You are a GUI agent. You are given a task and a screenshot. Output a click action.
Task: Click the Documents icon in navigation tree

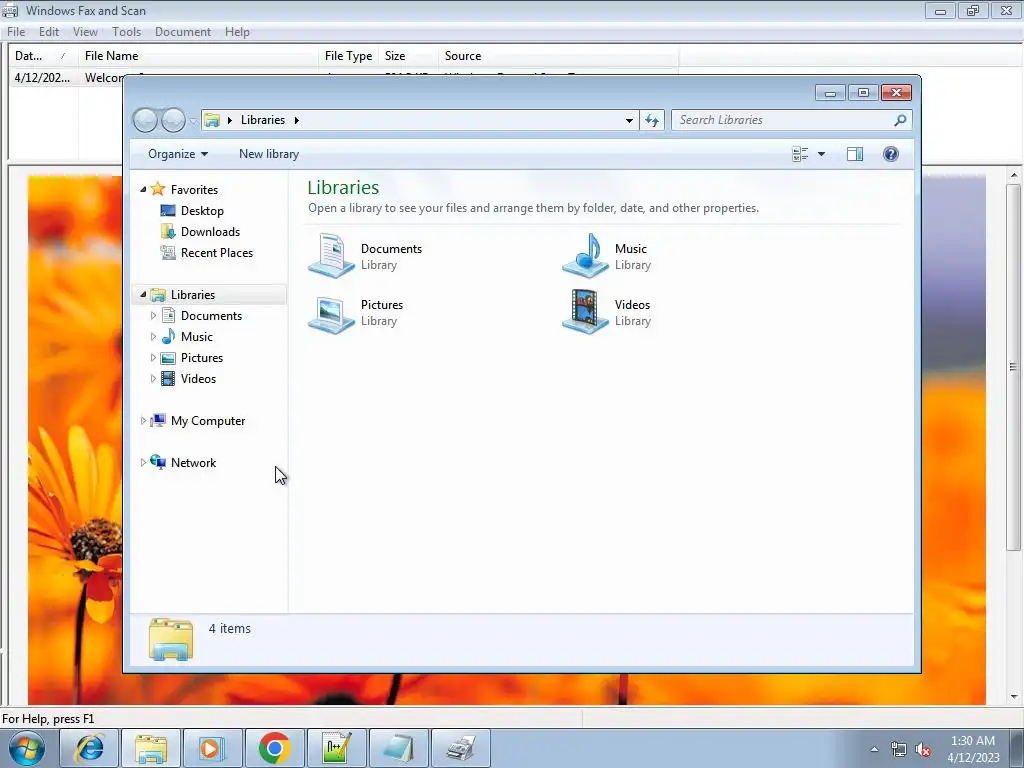[168, 315]
